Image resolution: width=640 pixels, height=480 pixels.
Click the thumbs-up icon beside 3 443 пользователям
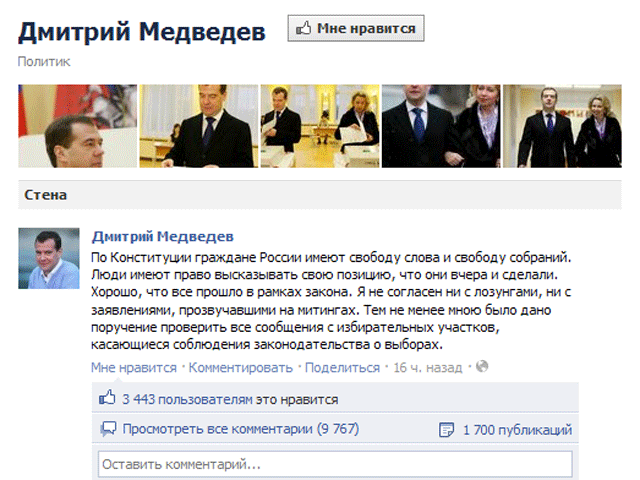point(107,397)
